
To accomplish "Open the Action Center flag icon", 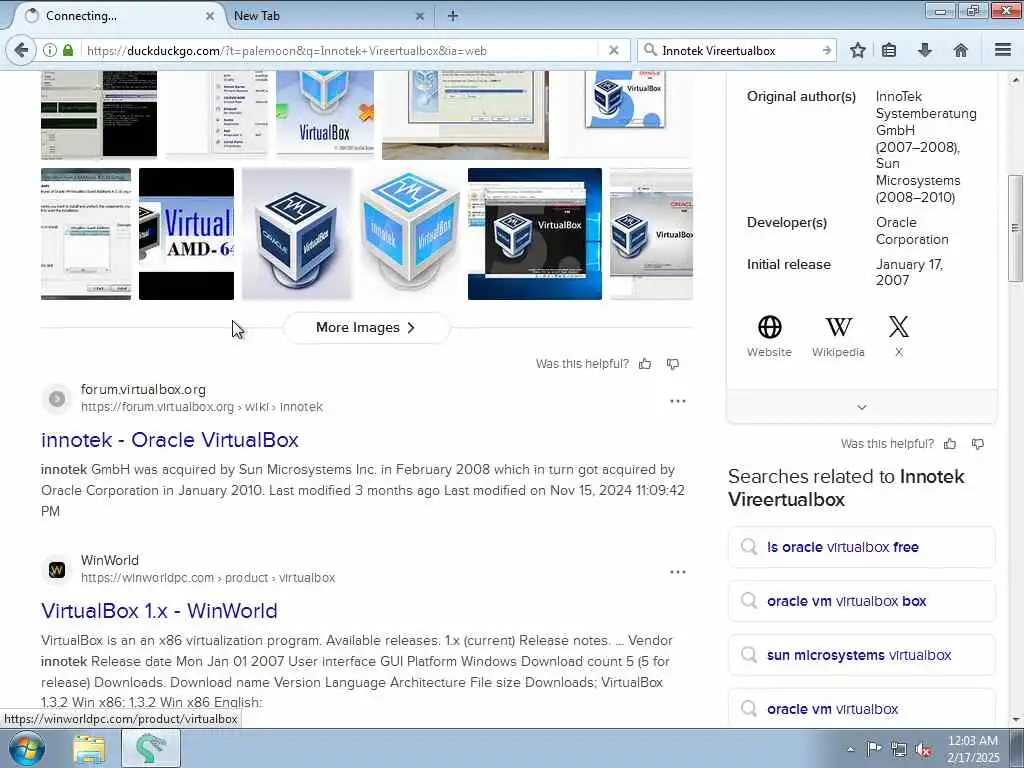I will point(874,749).
